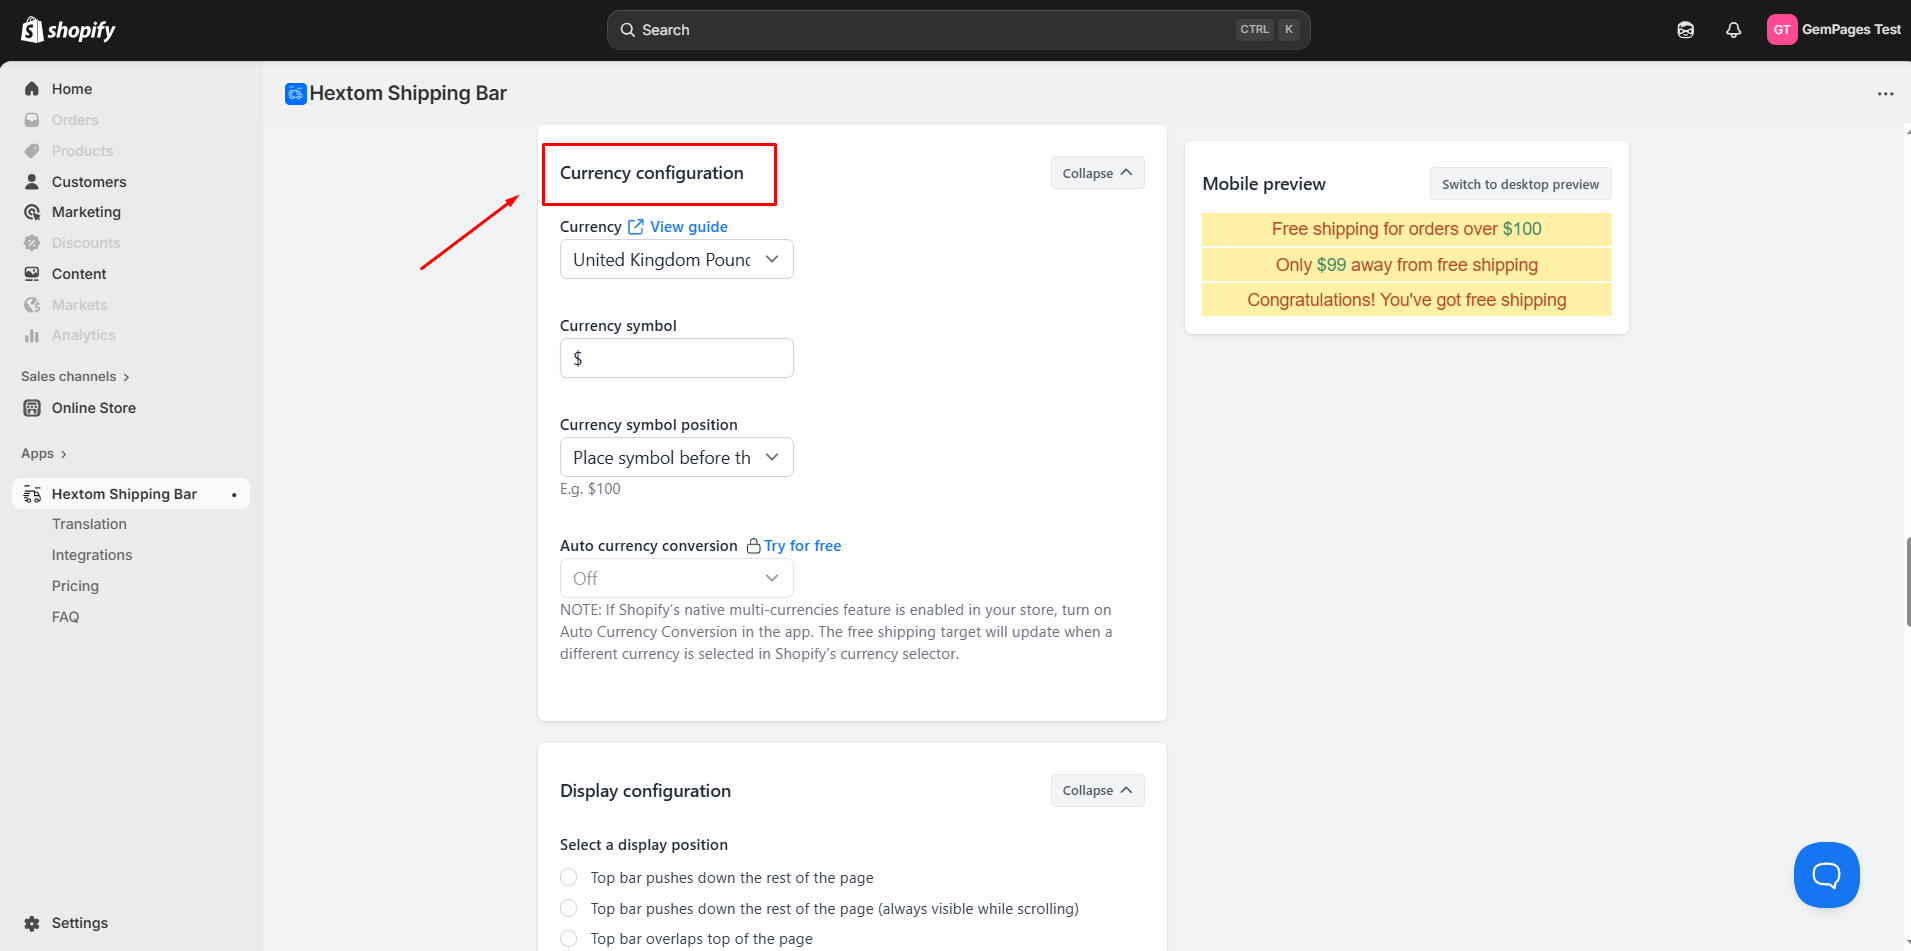Open the blue chat support widget
This screenshot has height=951, width=1911.
point(1826,875)
